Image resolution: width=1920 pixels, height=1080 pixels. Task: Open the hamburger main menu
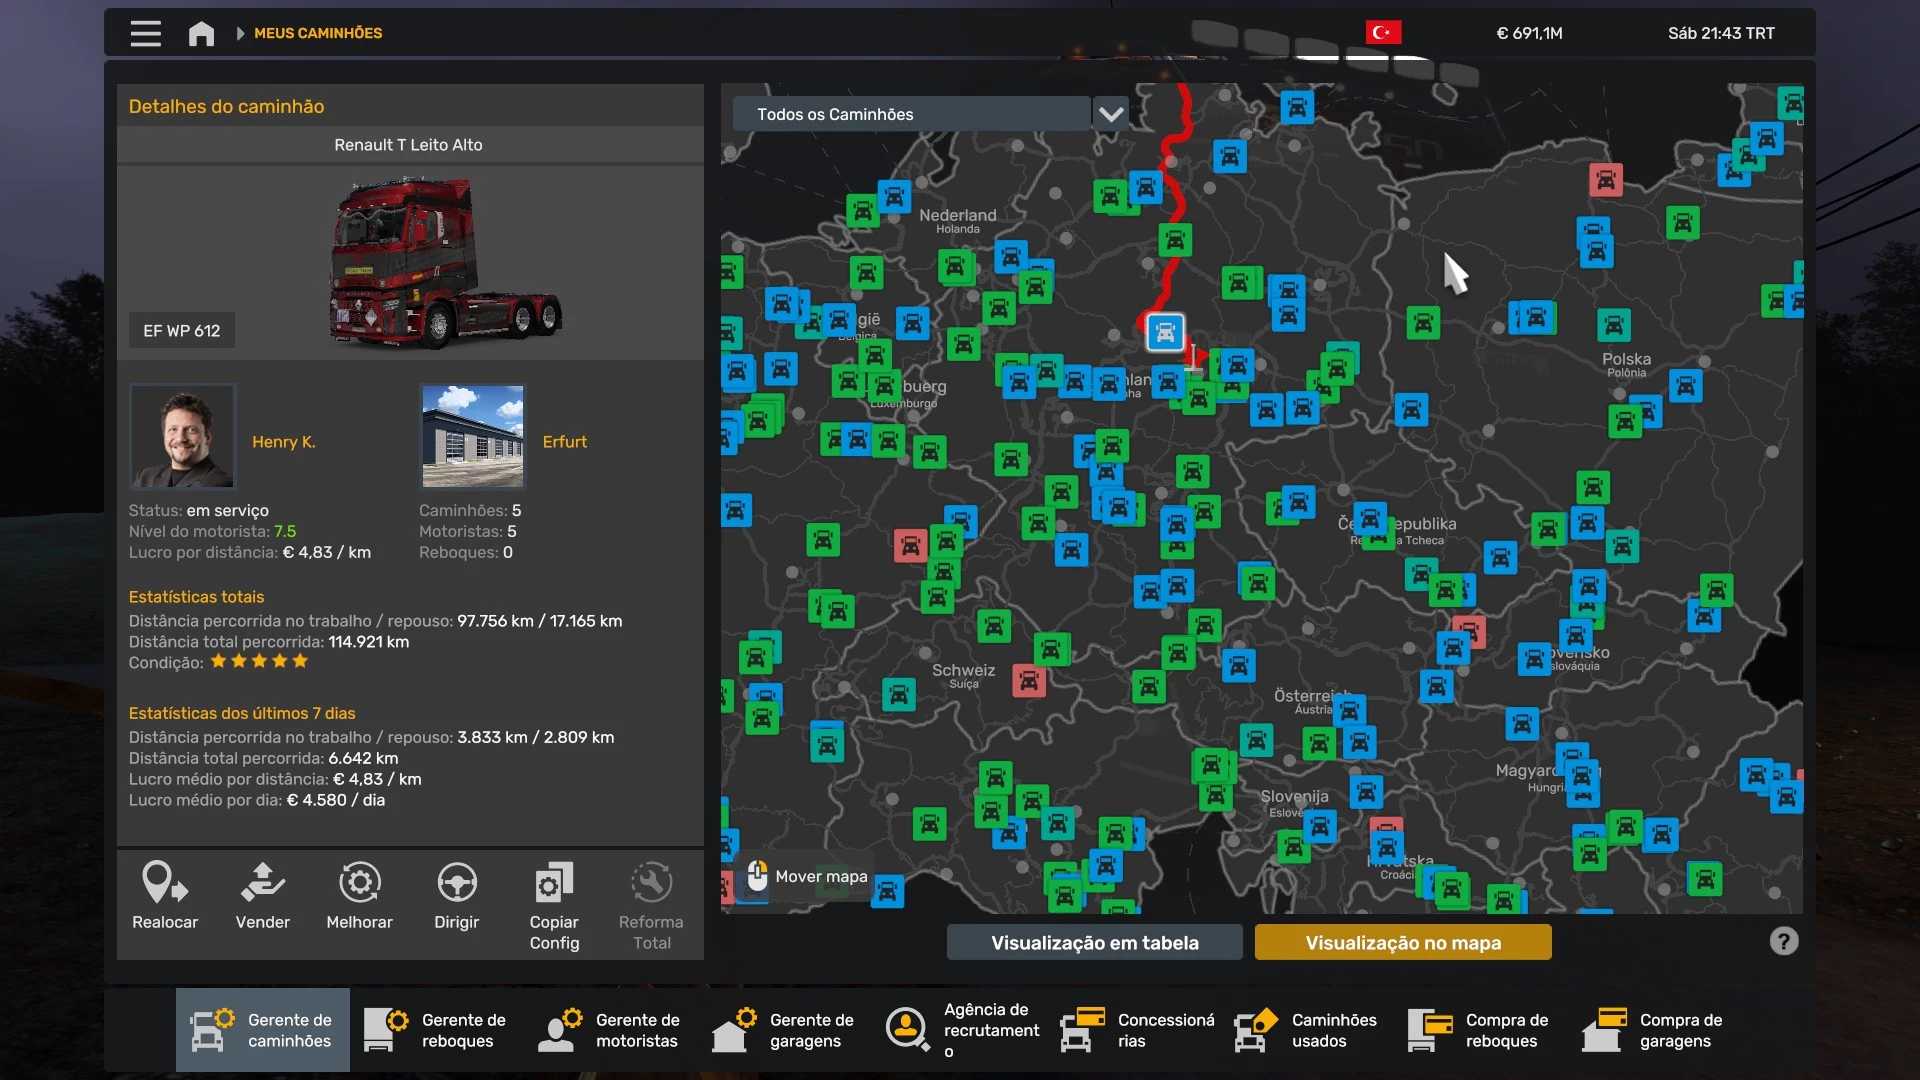click(145, 33)
